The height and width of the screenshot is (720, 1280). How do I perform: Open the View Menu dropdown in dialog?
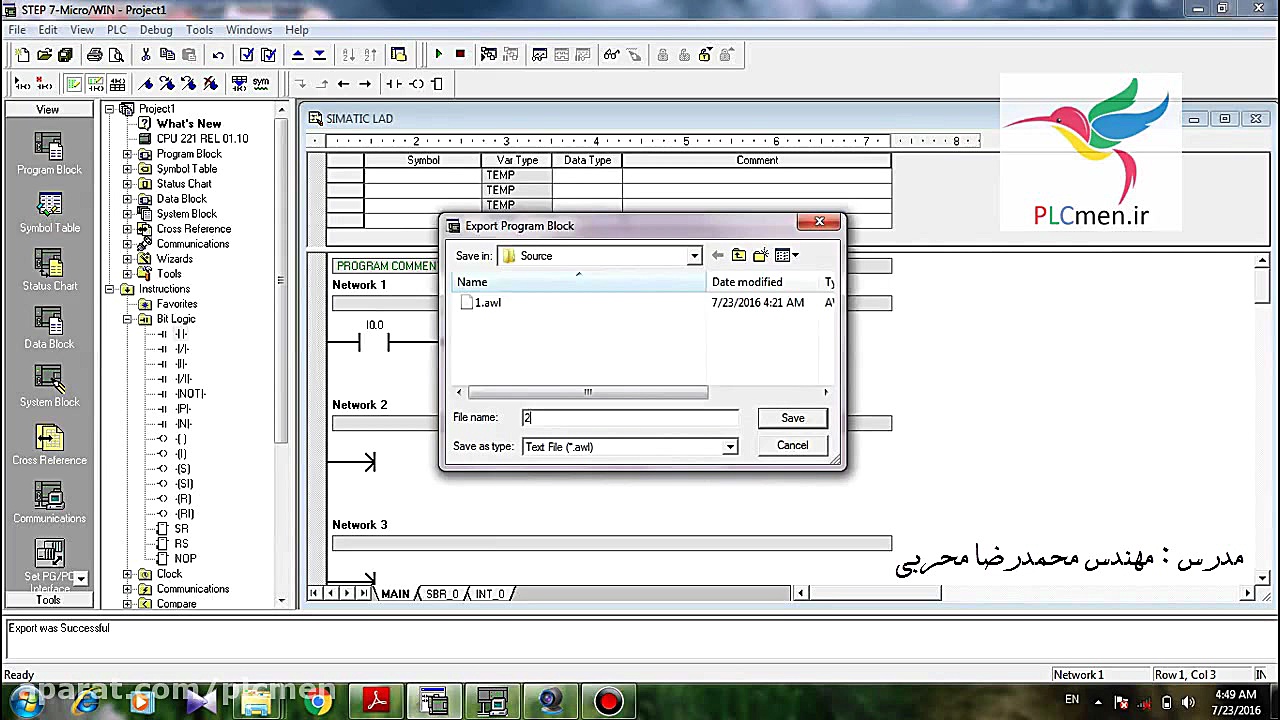coord(787,256)
